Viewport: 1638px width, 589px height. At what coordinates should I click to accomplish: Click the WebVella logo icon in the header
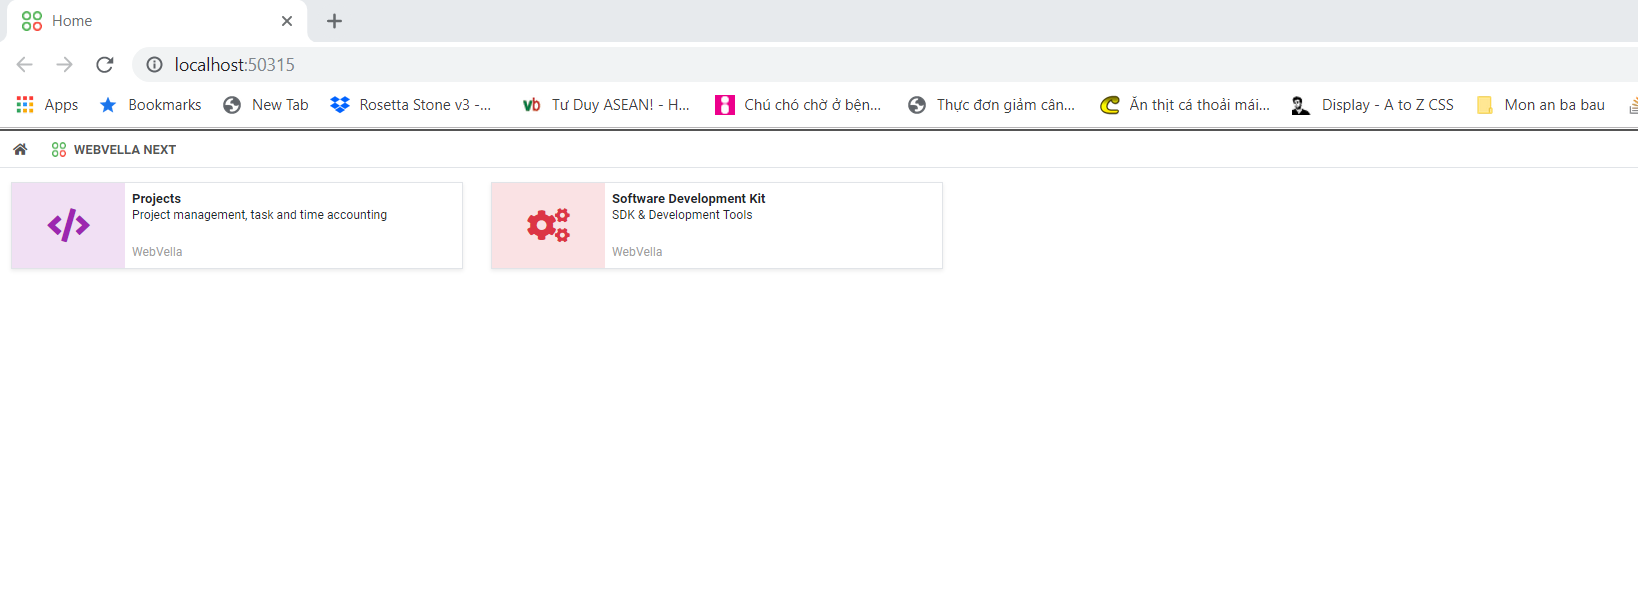tap(59, 149)
